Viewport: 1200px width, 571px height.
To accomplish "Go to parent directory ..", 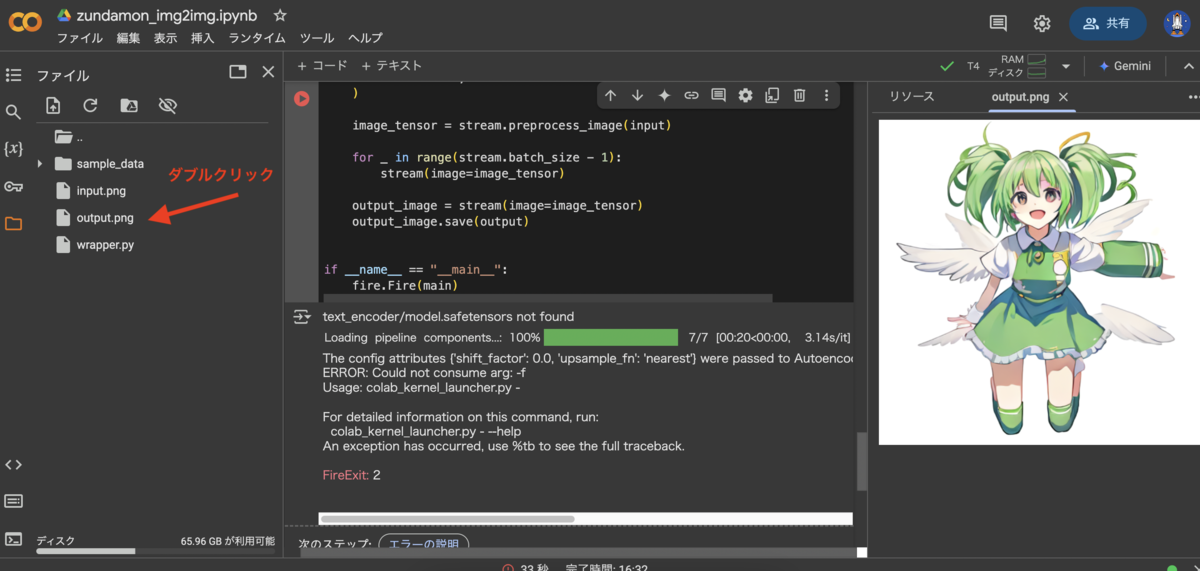I will click(69, 137).
